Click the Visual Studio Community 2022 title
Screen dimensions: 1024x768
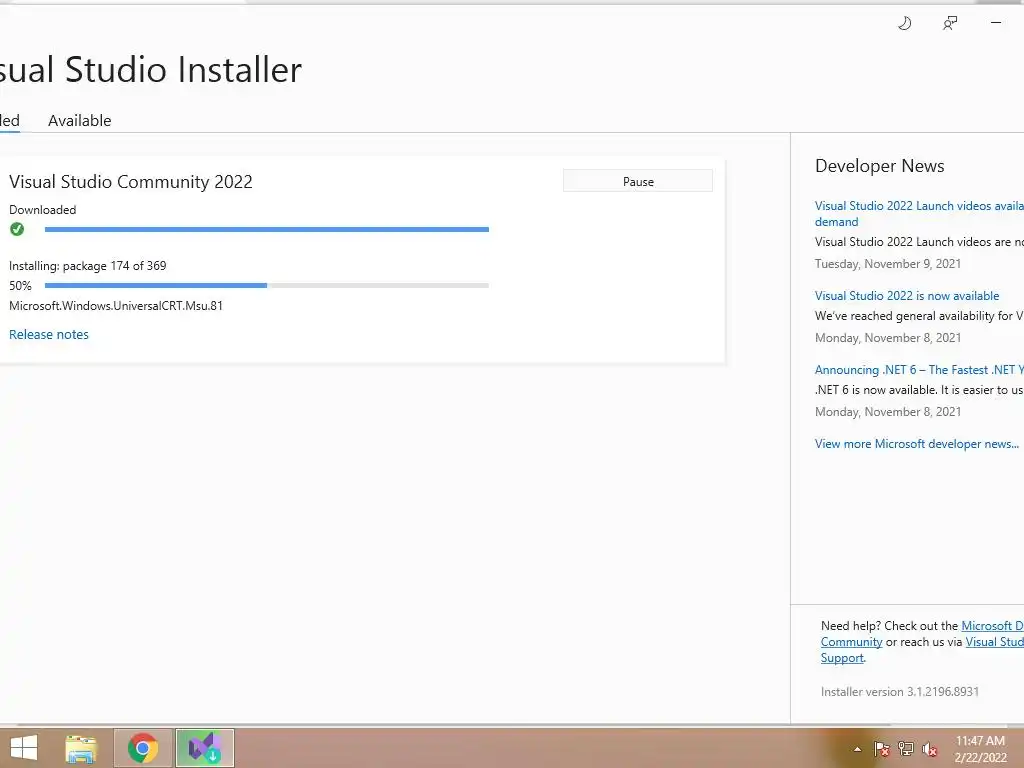point(131,182)
